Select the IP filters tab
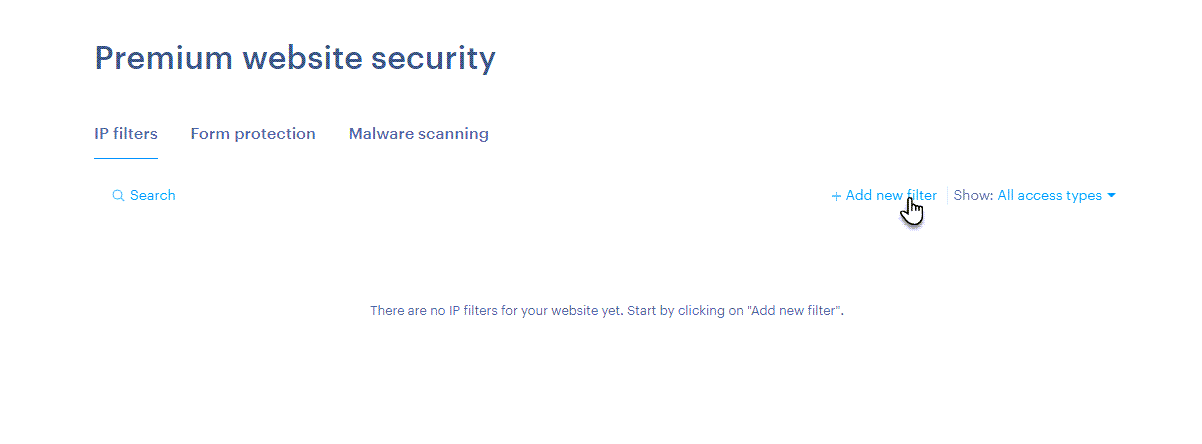Screen dimensions: 1202x444 point(126,134)
